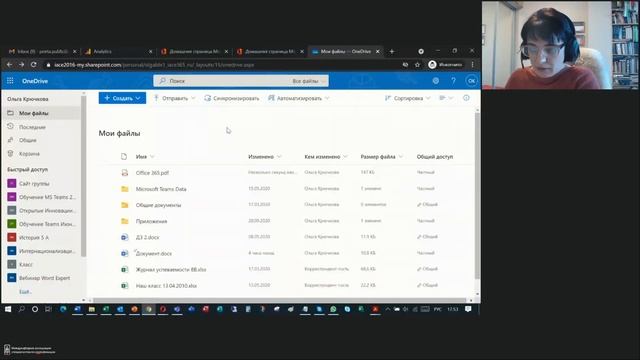The width and height of the screenshot is (640, 360).
Task: Click the Word icon of Документ.docx
Action: (124, 253)
